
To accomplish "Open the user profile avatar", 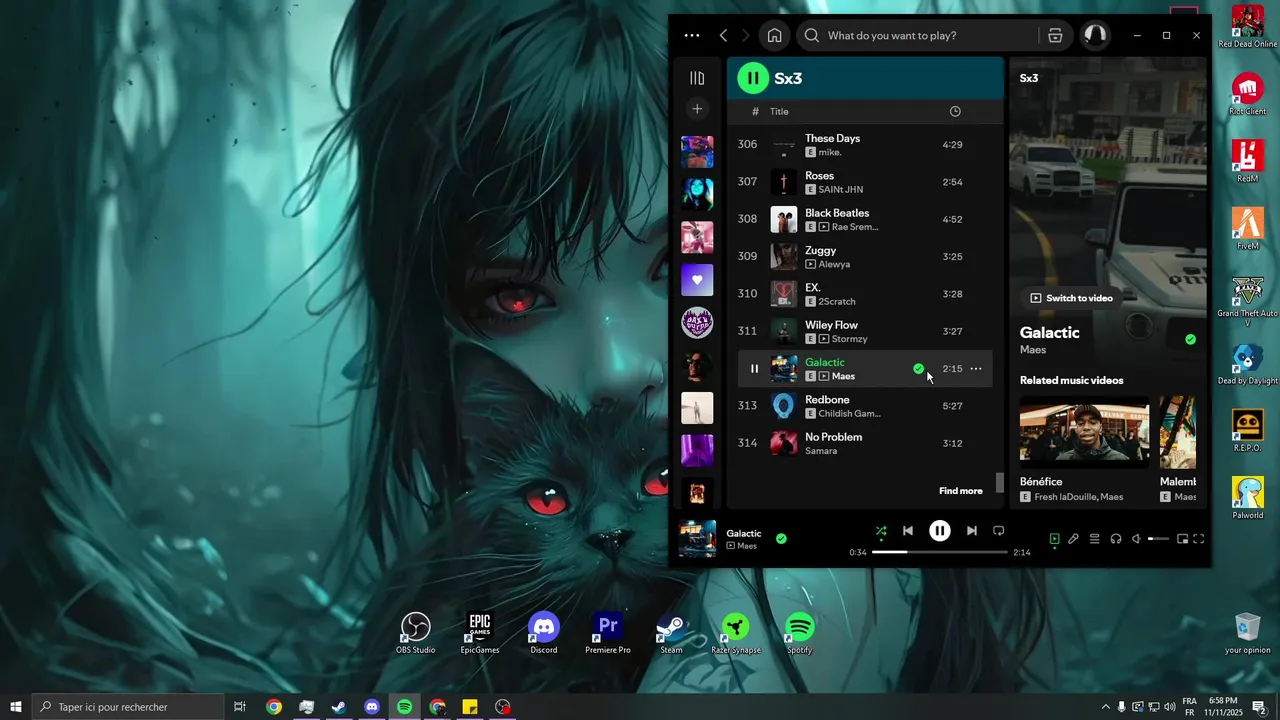I will [x=1095, y=35].
